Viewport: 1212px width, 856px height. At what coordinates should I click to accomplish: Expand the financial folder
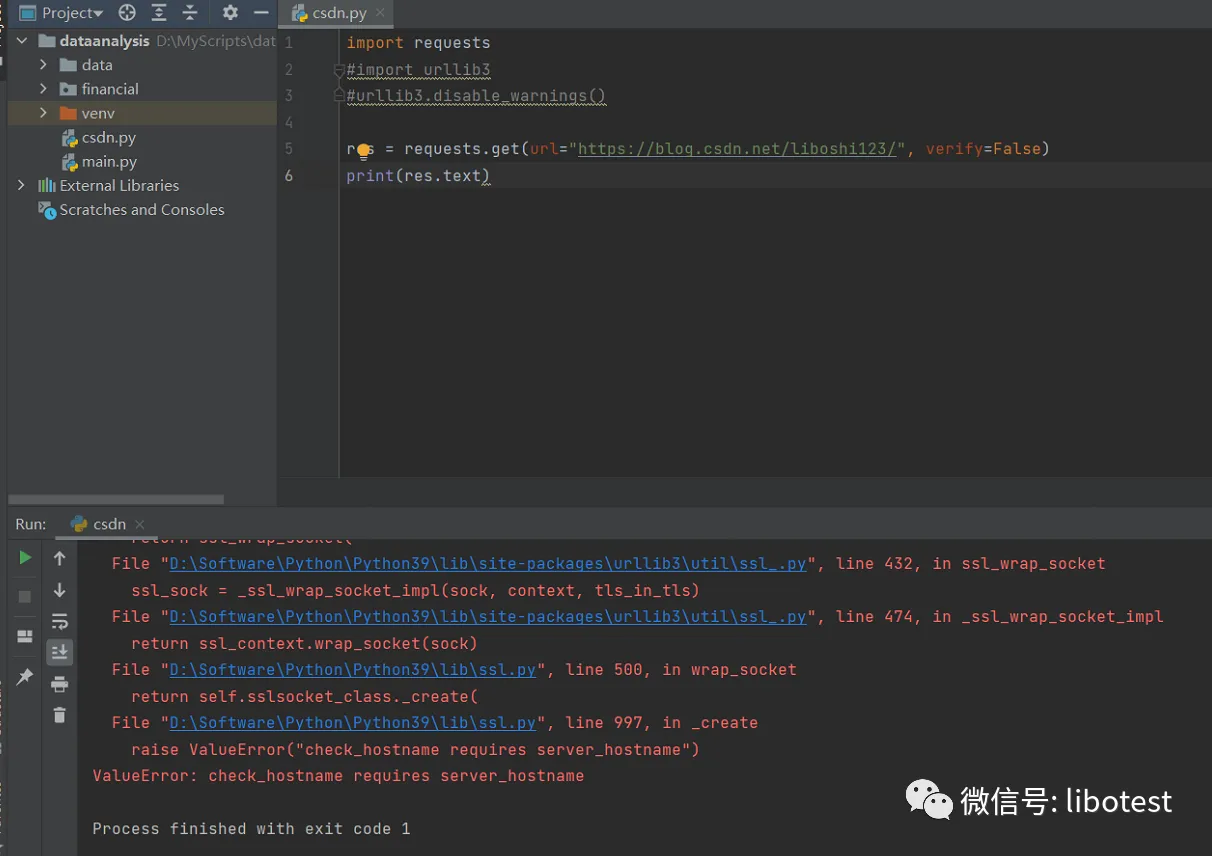click(x=43, y=89)
